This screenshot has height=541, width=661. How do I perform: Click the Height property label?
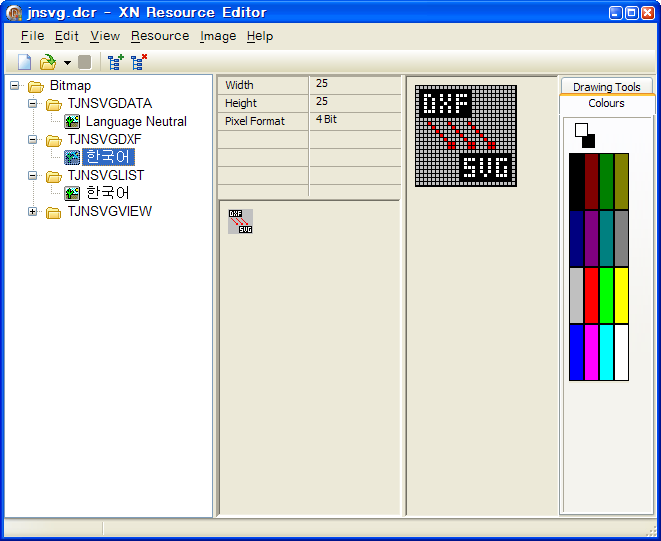[241, 103]
